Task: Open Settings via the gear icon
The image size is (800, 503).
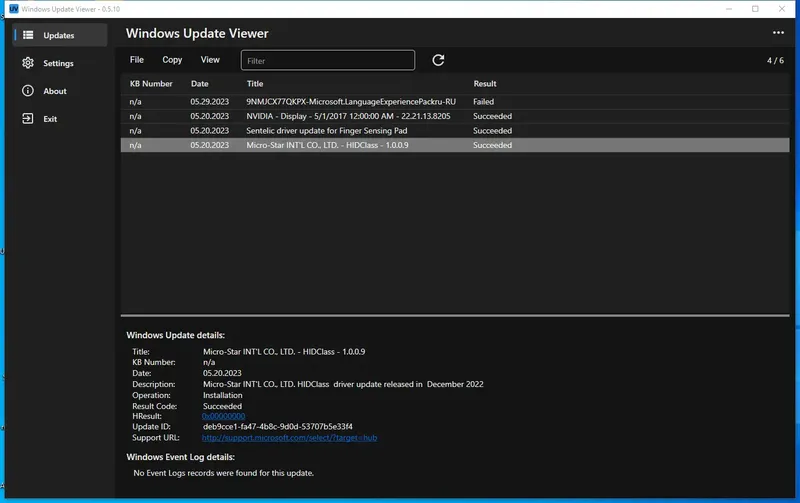Action: tap(27, 63)
